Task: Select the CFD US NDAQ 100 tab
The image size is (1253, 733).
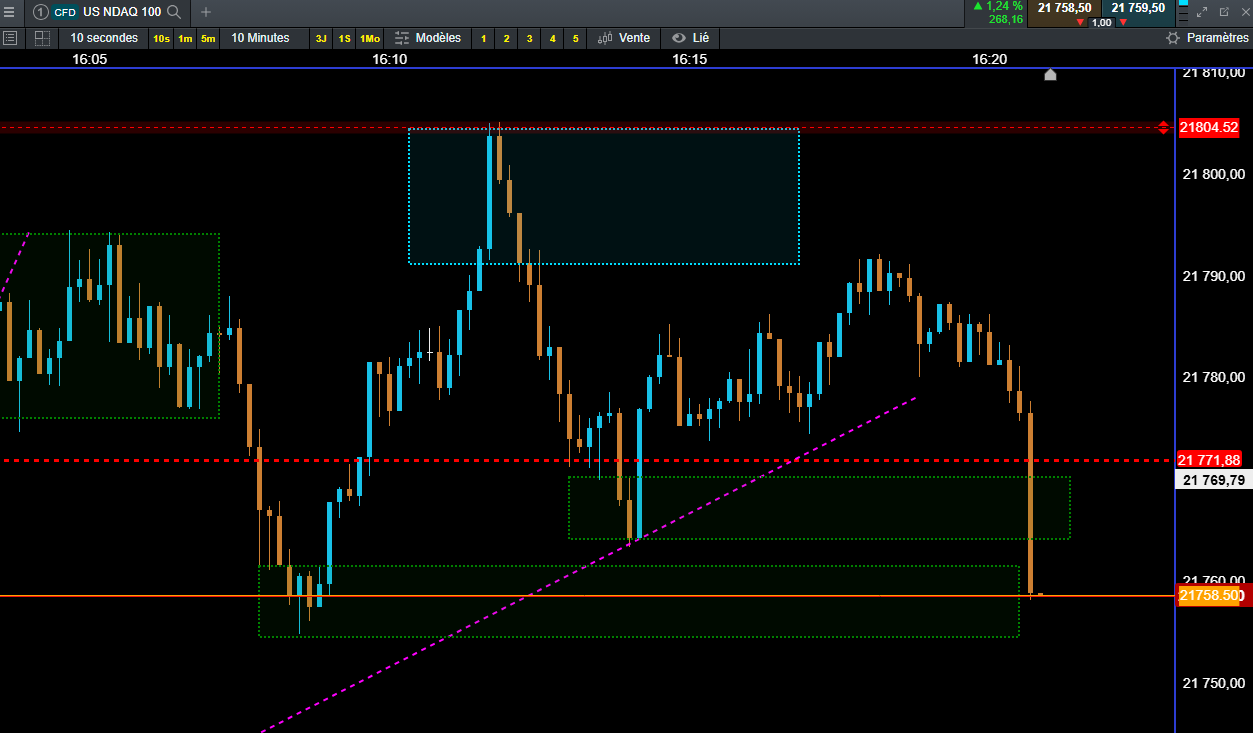Action: [106, 12]
